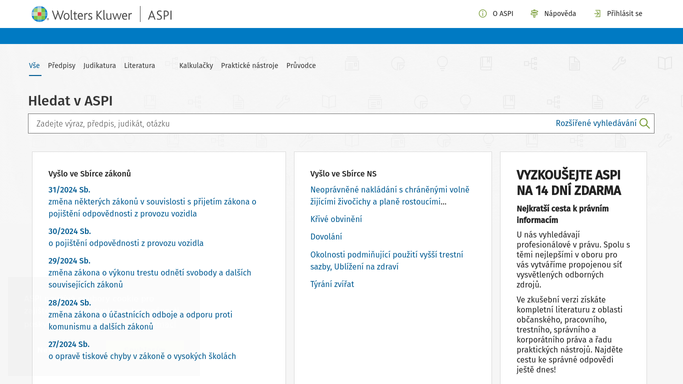Screen dimensions: 683x384
Task: Focus the Hledat v ASPI search field
Action: coord(292,124)
